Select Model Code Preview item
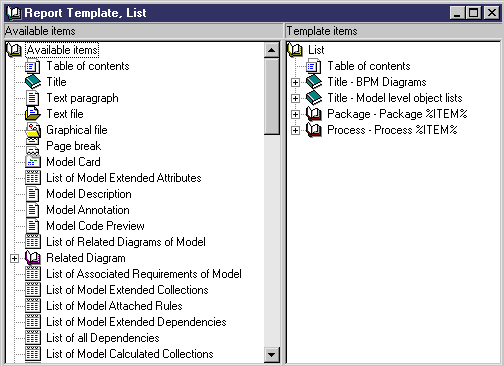Image resolution: width=504 pixels, height=366 pixels. [x=95, y=226]
